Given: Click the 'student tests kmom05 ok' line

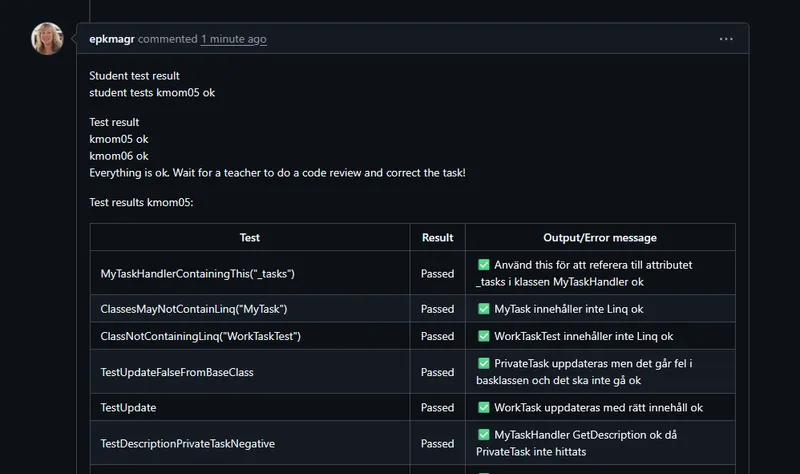Looking at the screenshot, I should point(152,92).
